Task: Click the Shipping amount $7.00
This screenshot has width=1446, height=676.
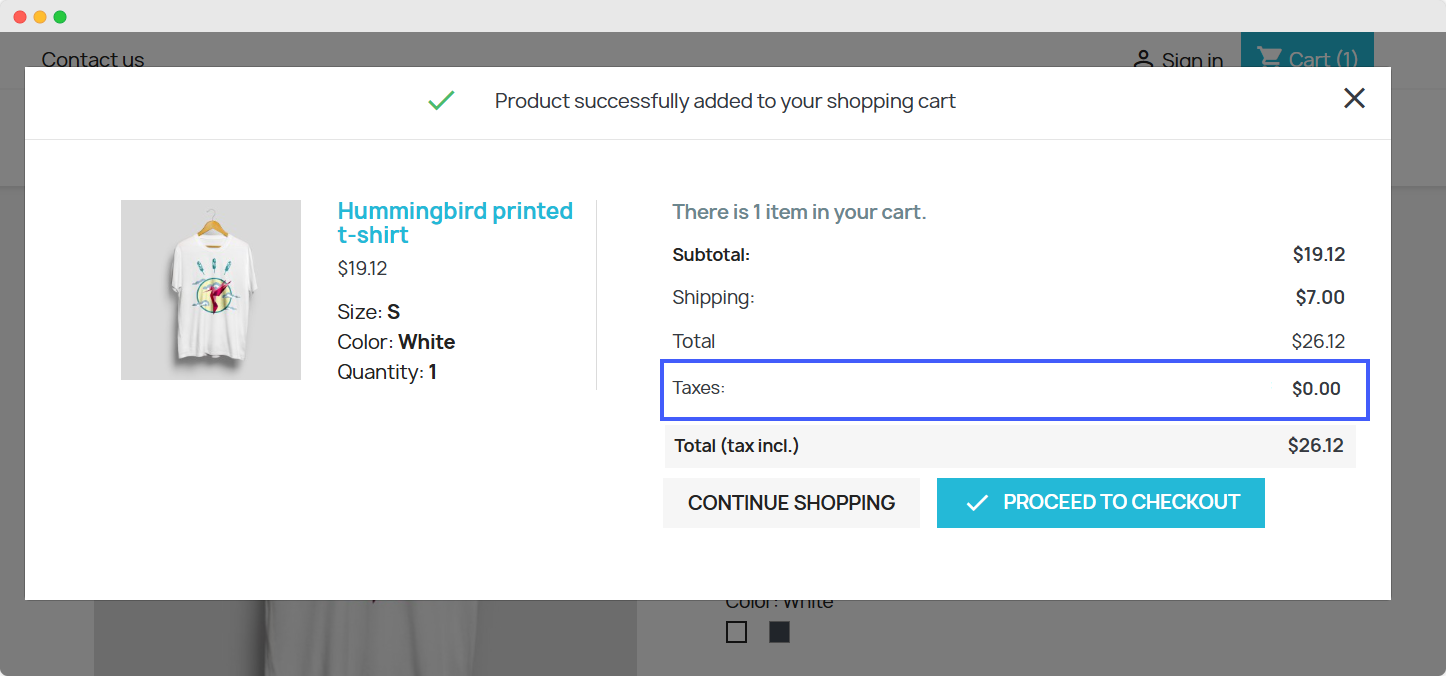Action: 1319,297
